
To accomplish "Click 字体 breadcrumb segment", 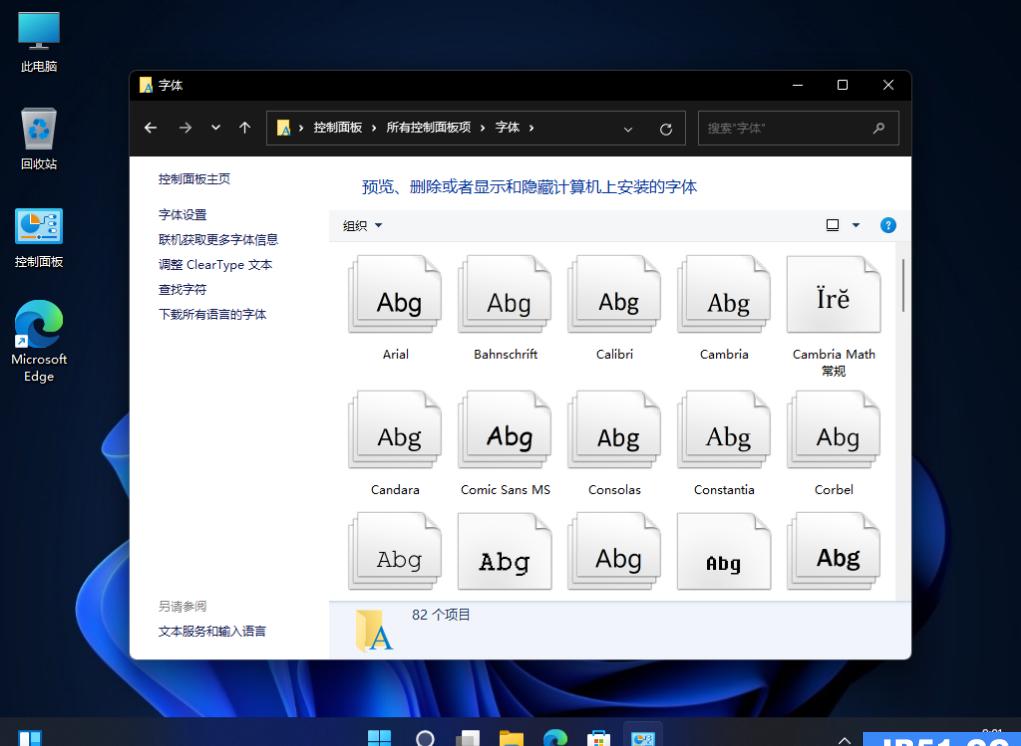I will click(507, 128).
